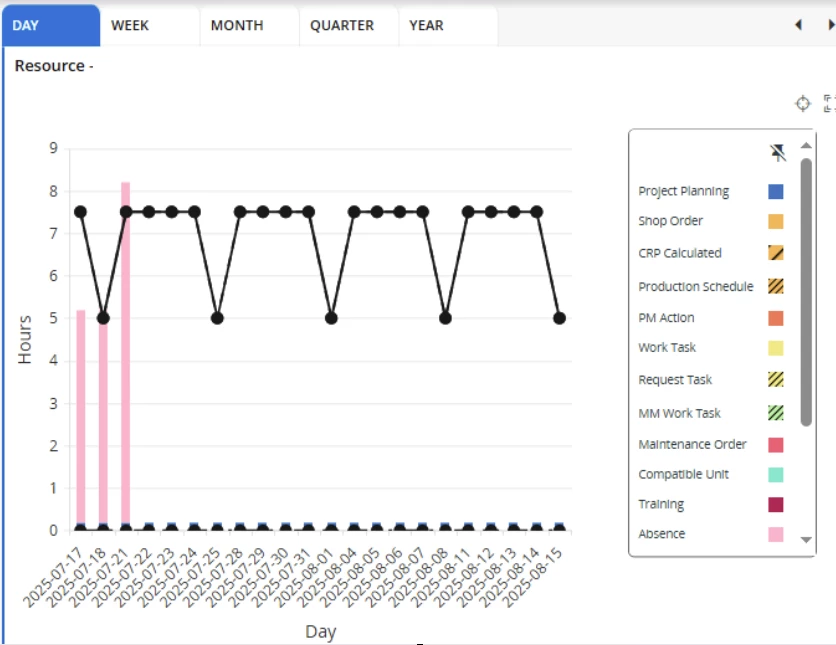The width and height of the screenshot is (836, 645).
Task: Unpin the legend panel
Action: click(778, 152)
